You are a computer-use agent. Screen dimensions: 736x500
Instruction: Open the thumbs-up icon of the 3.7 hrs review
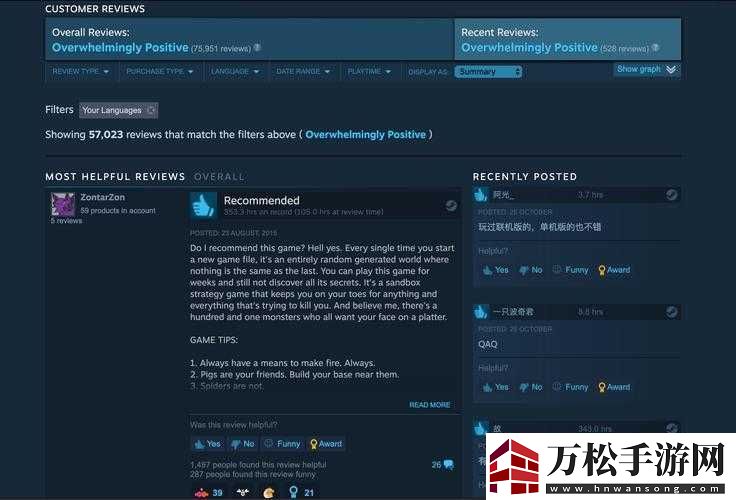(481, 194)
